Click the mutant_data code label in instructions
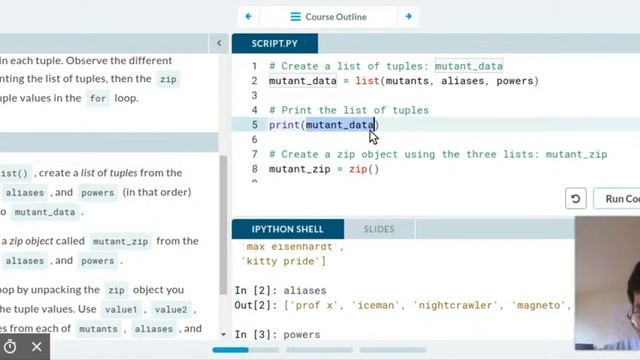Screen dimensions: 640x360 (x=45, y=212)
